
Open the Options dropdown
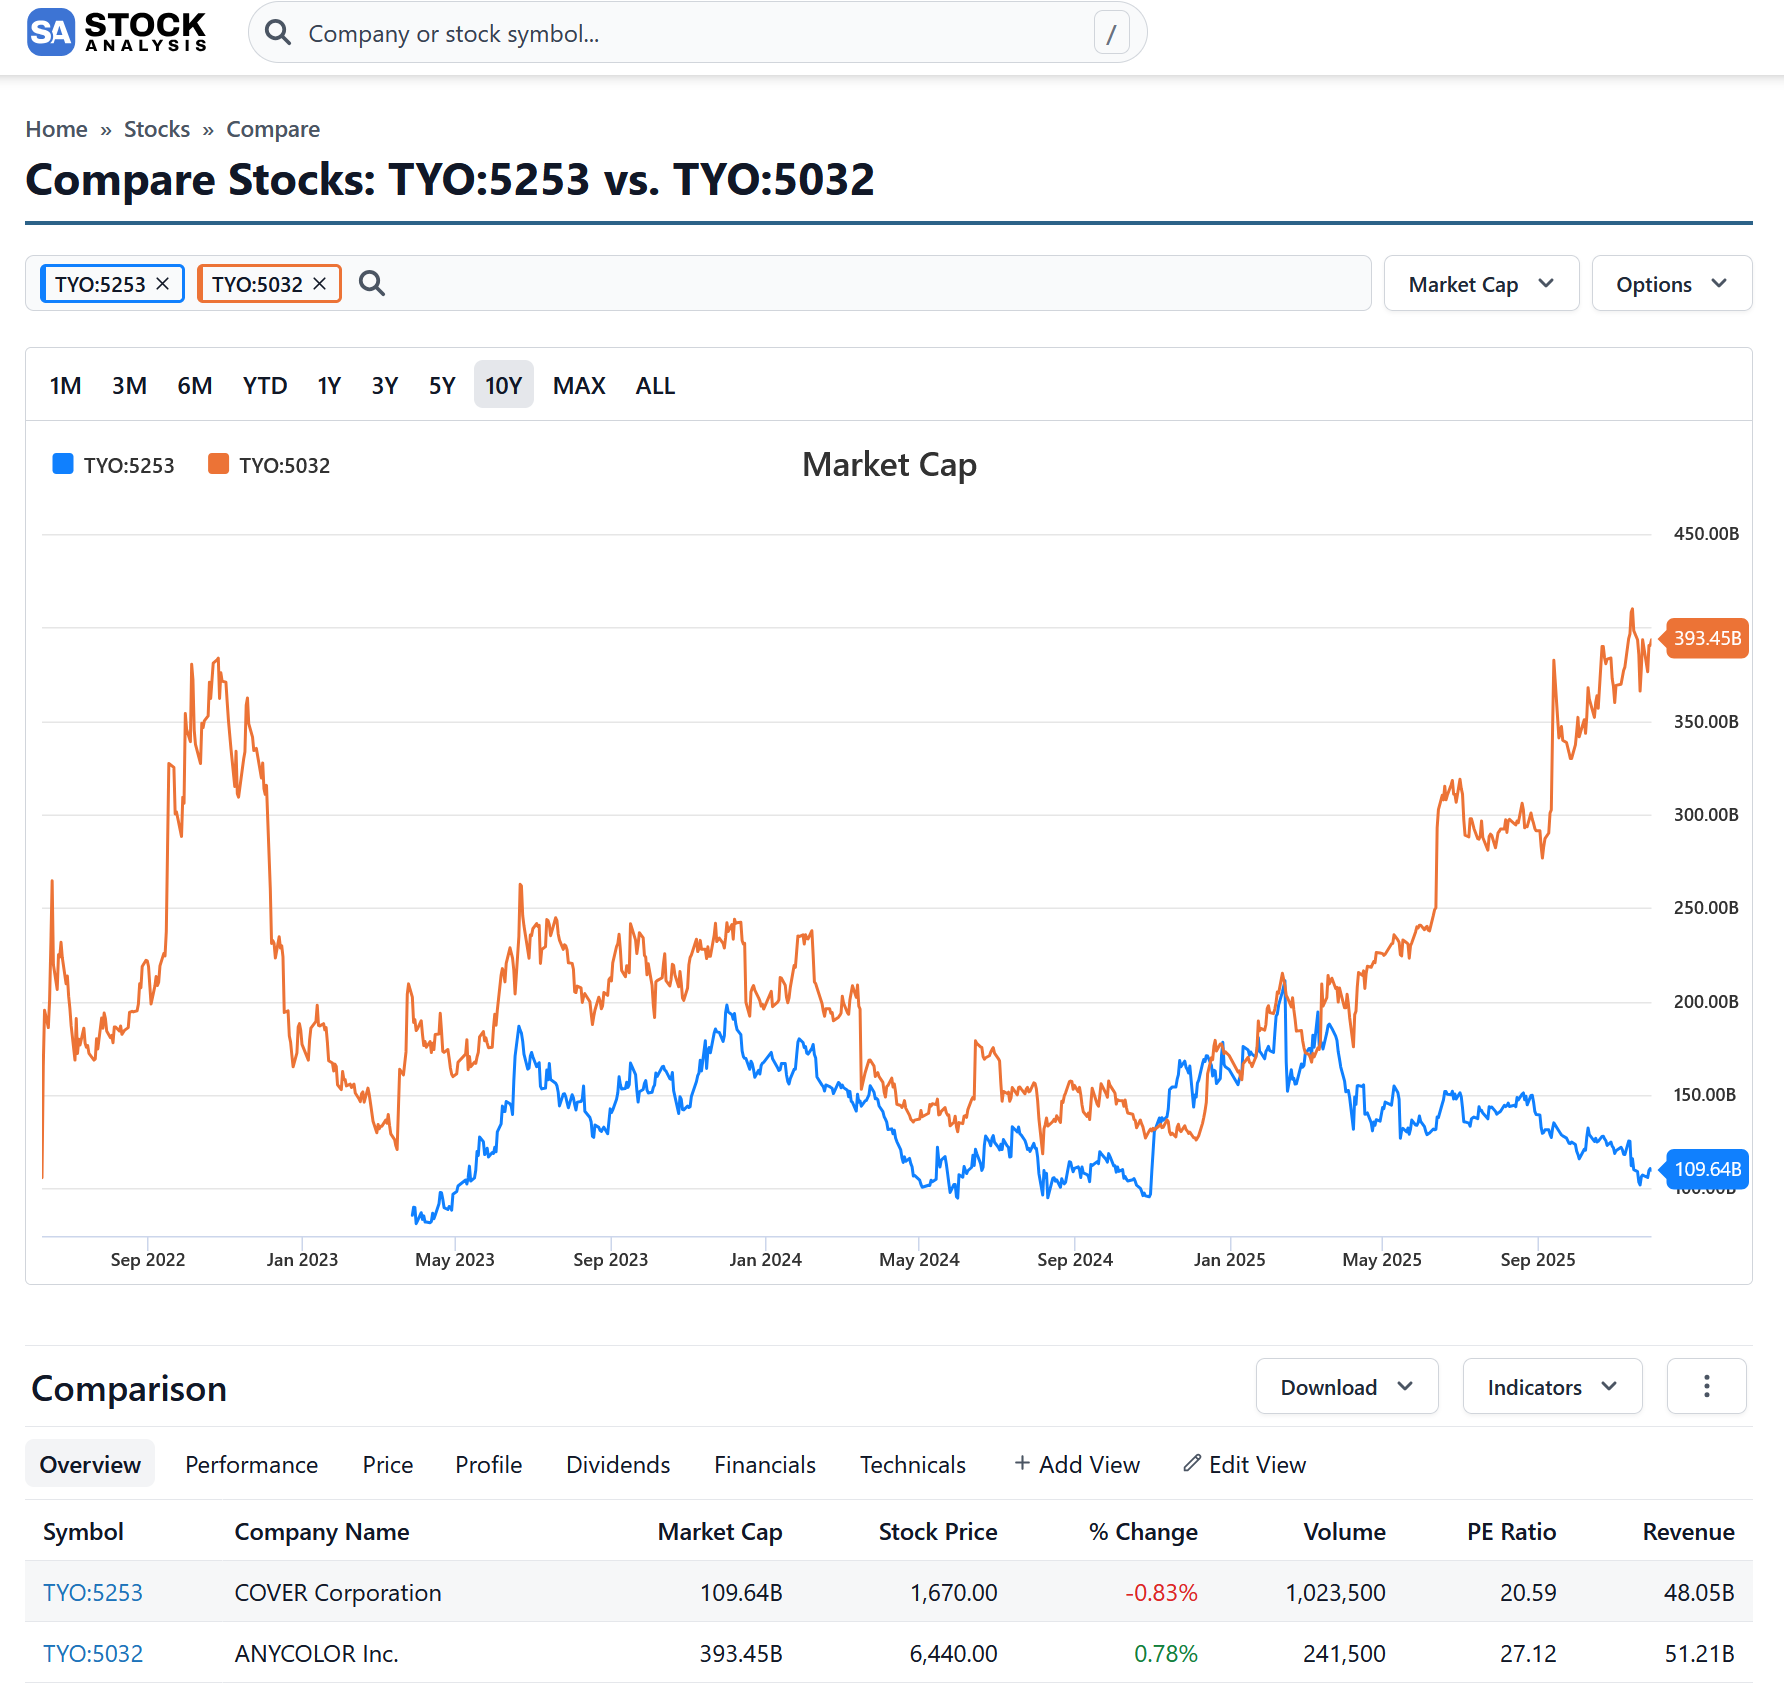(x=1672, y=284)
